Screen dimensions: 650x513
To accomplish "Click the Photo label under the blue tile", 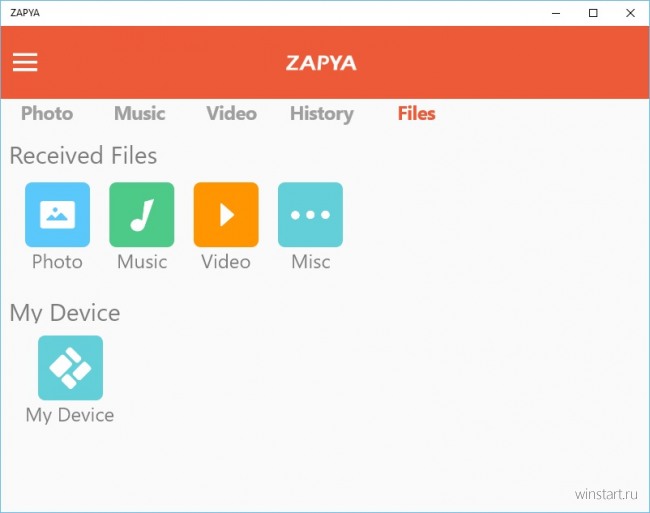I will (57, 262).
